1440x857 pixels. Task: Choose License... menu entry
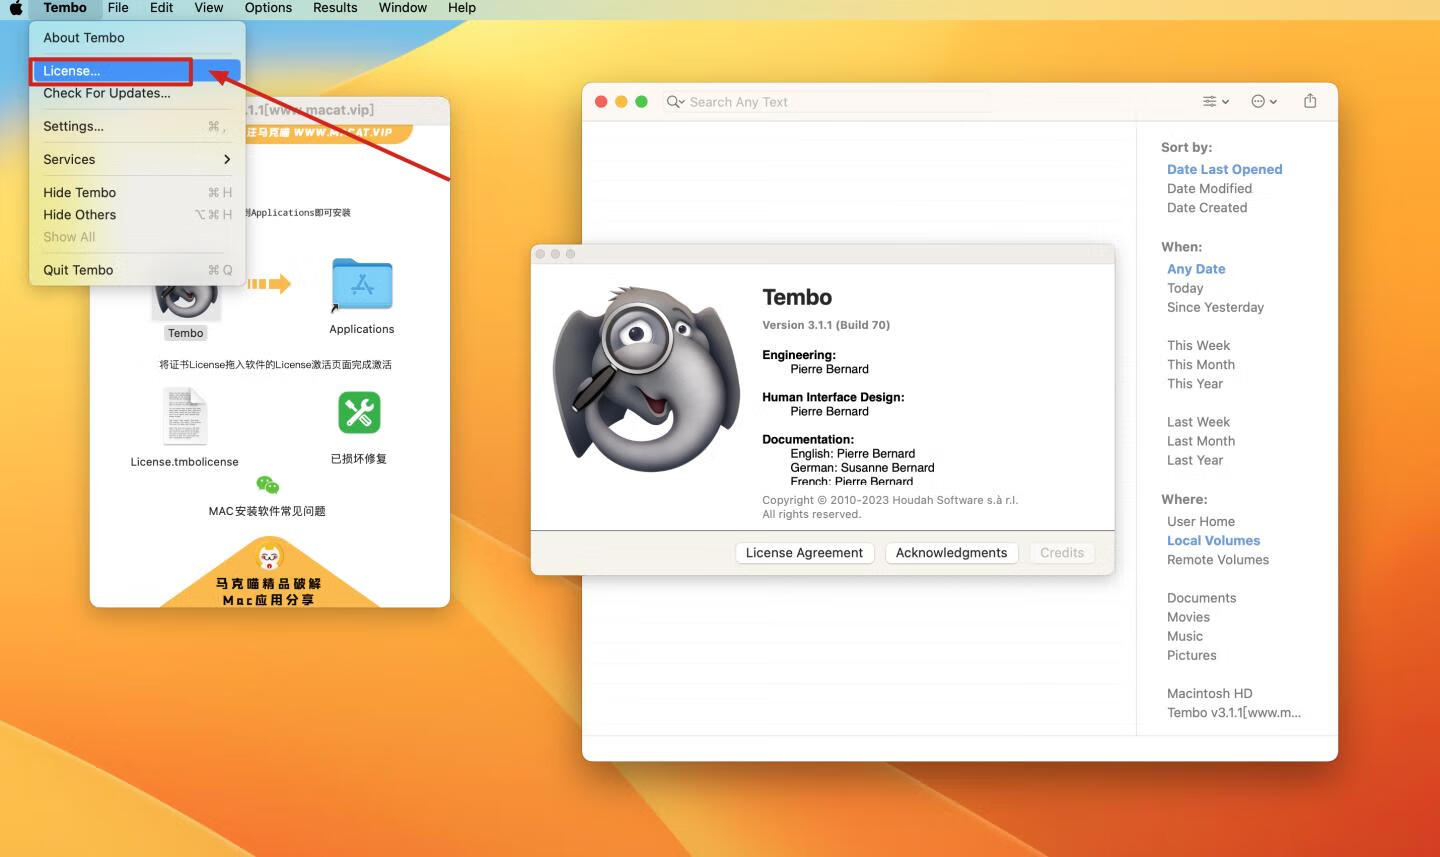137,71
